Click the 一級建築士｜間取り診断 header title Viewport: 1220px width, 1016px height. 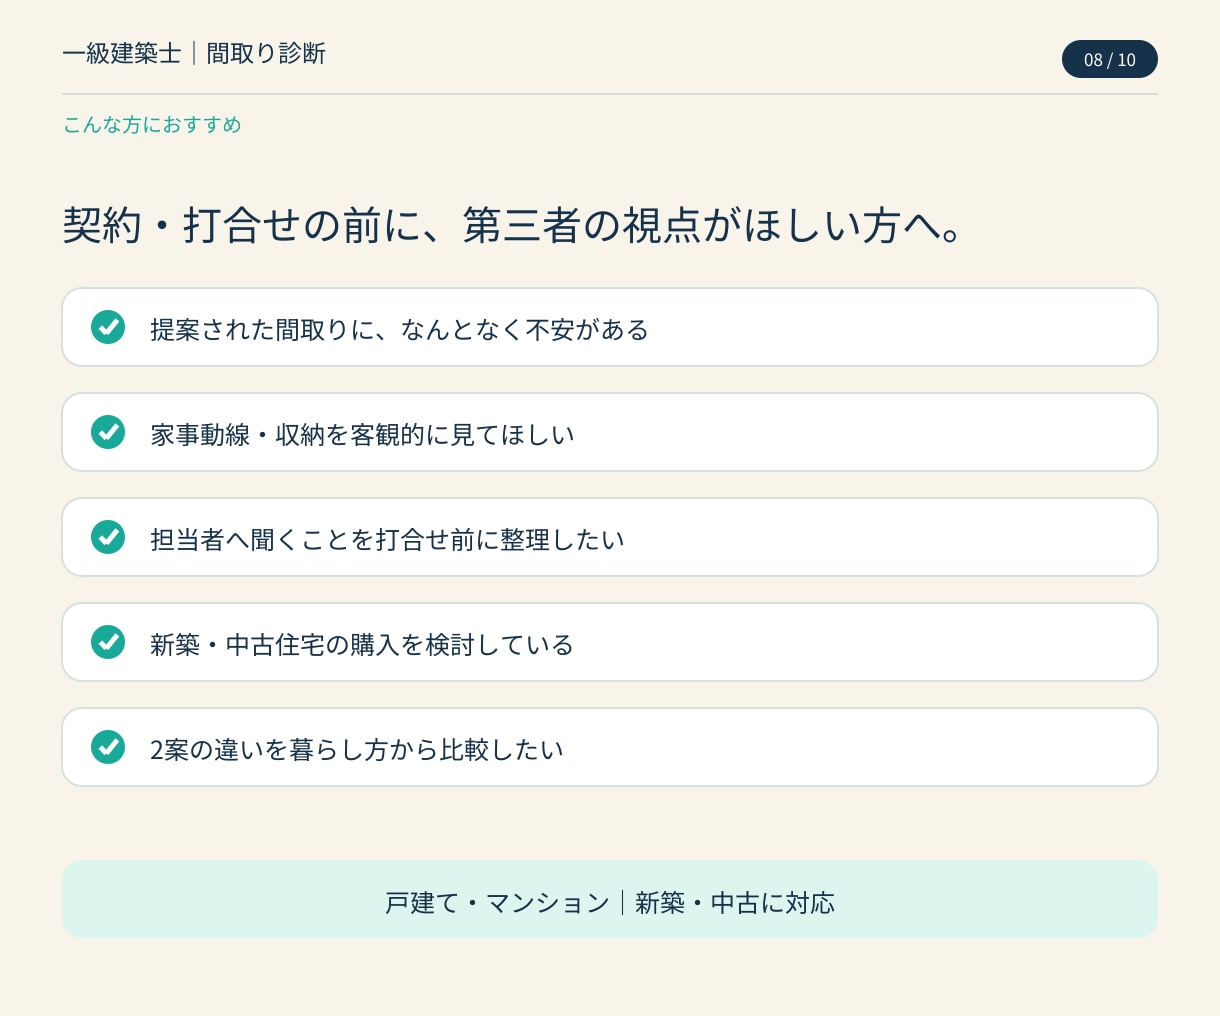(194, 53)
